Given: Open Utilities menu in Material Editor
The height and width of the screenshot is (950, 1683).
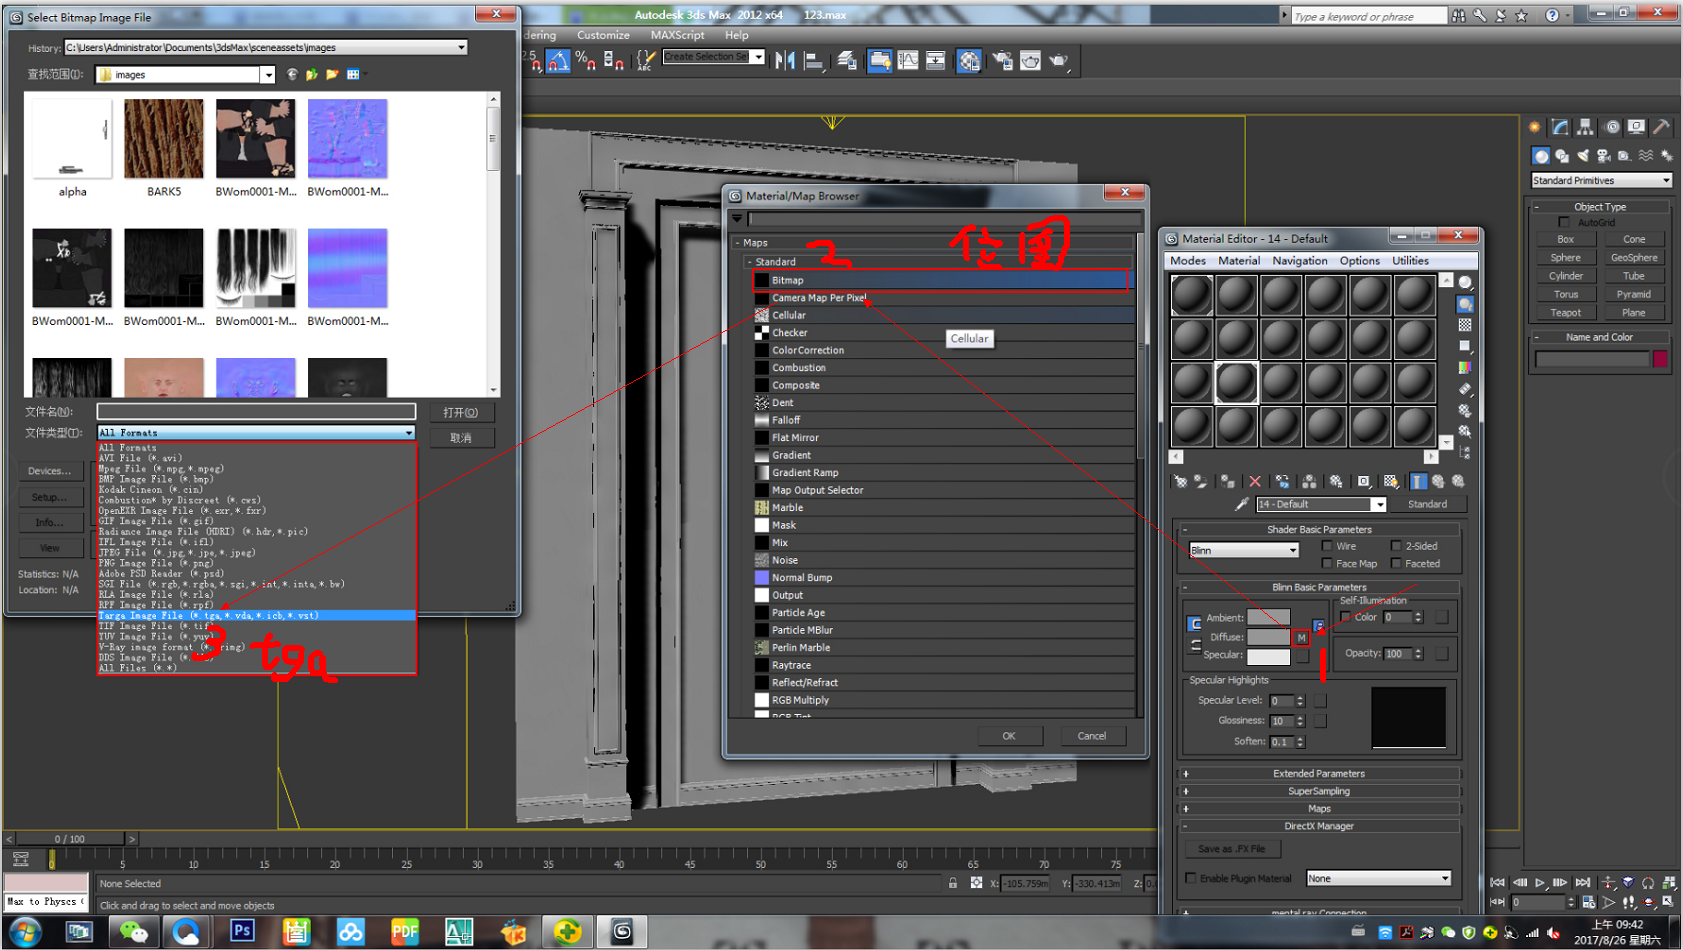Looking at the screenshot, I should point(1410,261).
